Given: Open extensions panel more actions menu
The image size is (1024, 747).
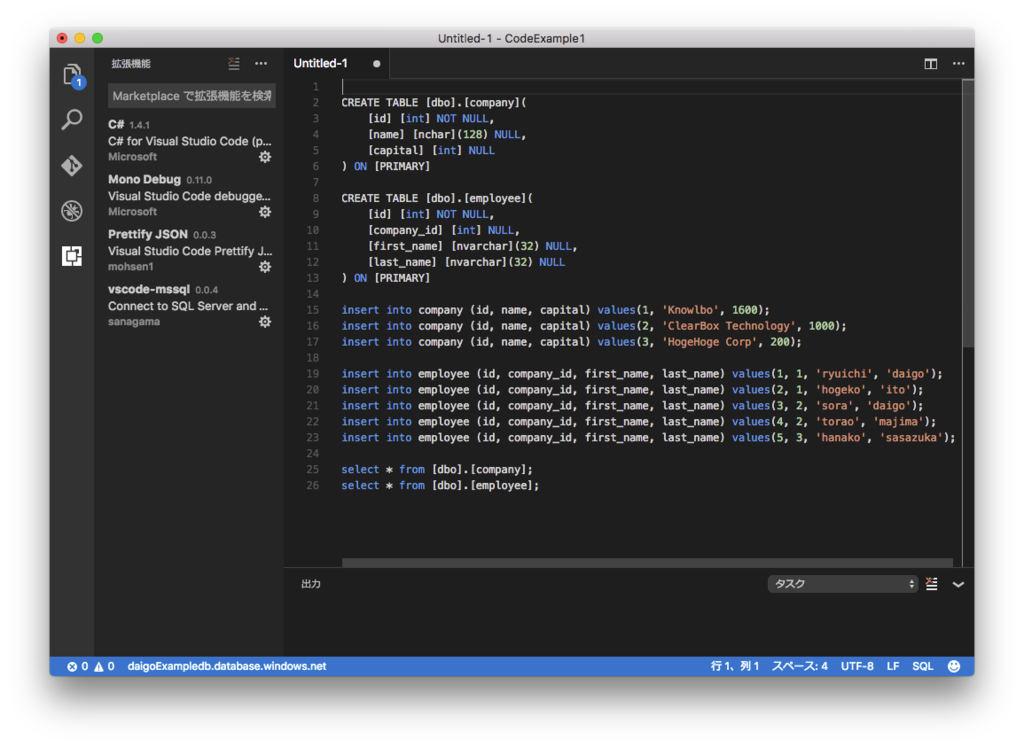Looking at the screenshot, I should [261, 63].
